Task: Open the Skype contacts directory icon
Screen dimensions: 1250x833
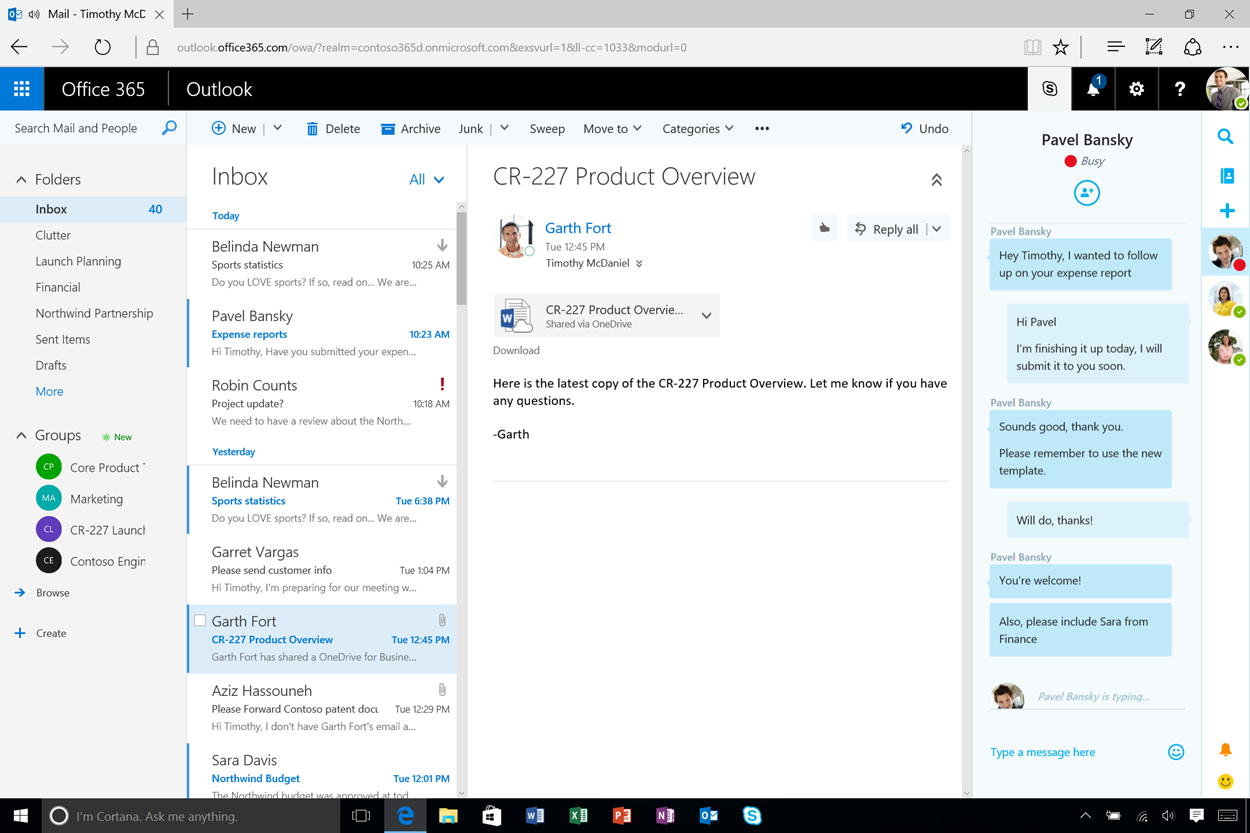Action: click(1226, 174)
